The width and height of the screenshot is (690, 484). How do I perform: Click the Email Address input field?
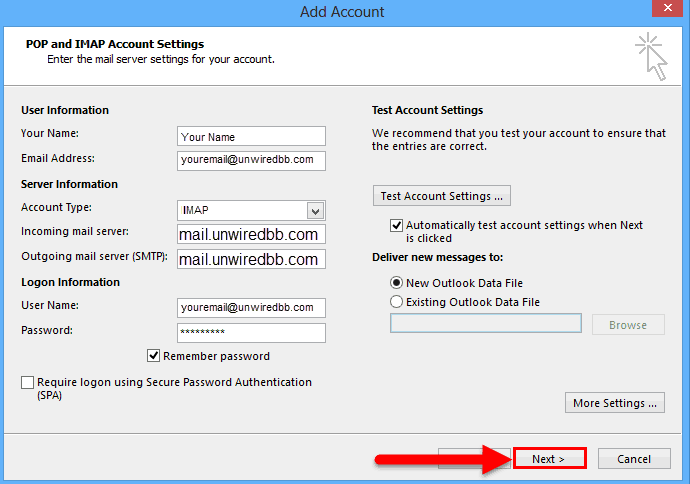(251, 161)
